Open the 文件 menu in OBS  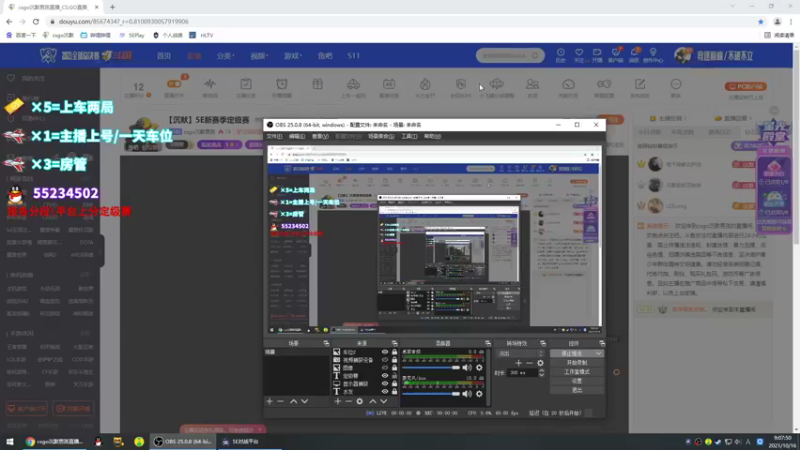pos(274,136)
